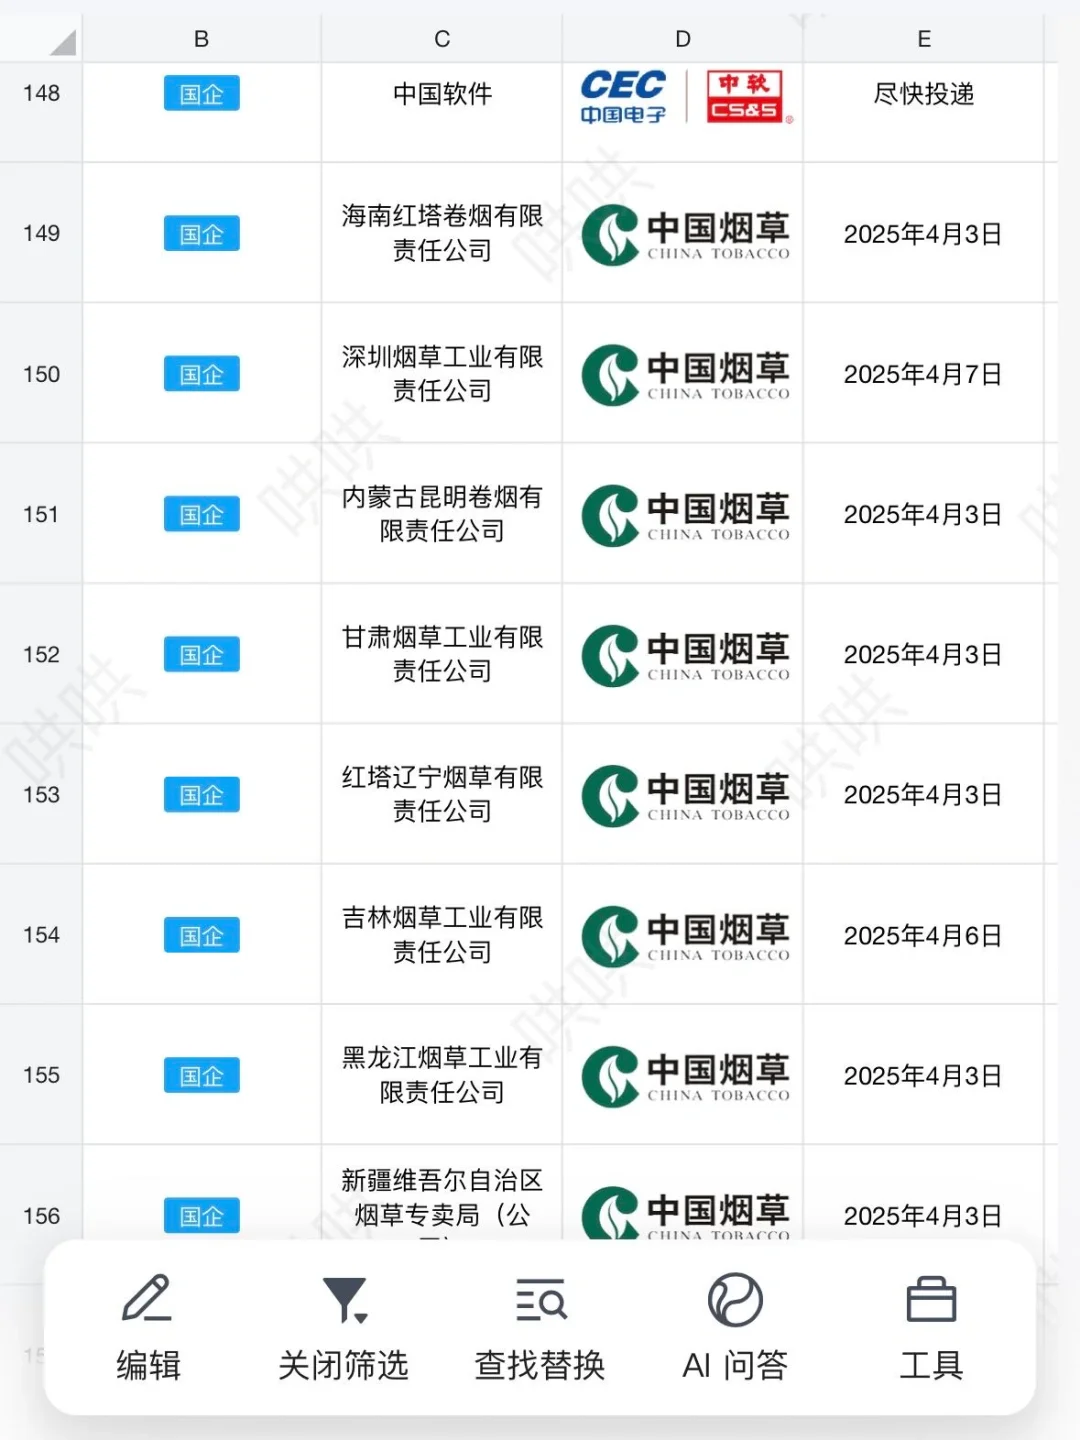Select row 150 header
Screen dimensions: 1080x1440
point(41,374)
